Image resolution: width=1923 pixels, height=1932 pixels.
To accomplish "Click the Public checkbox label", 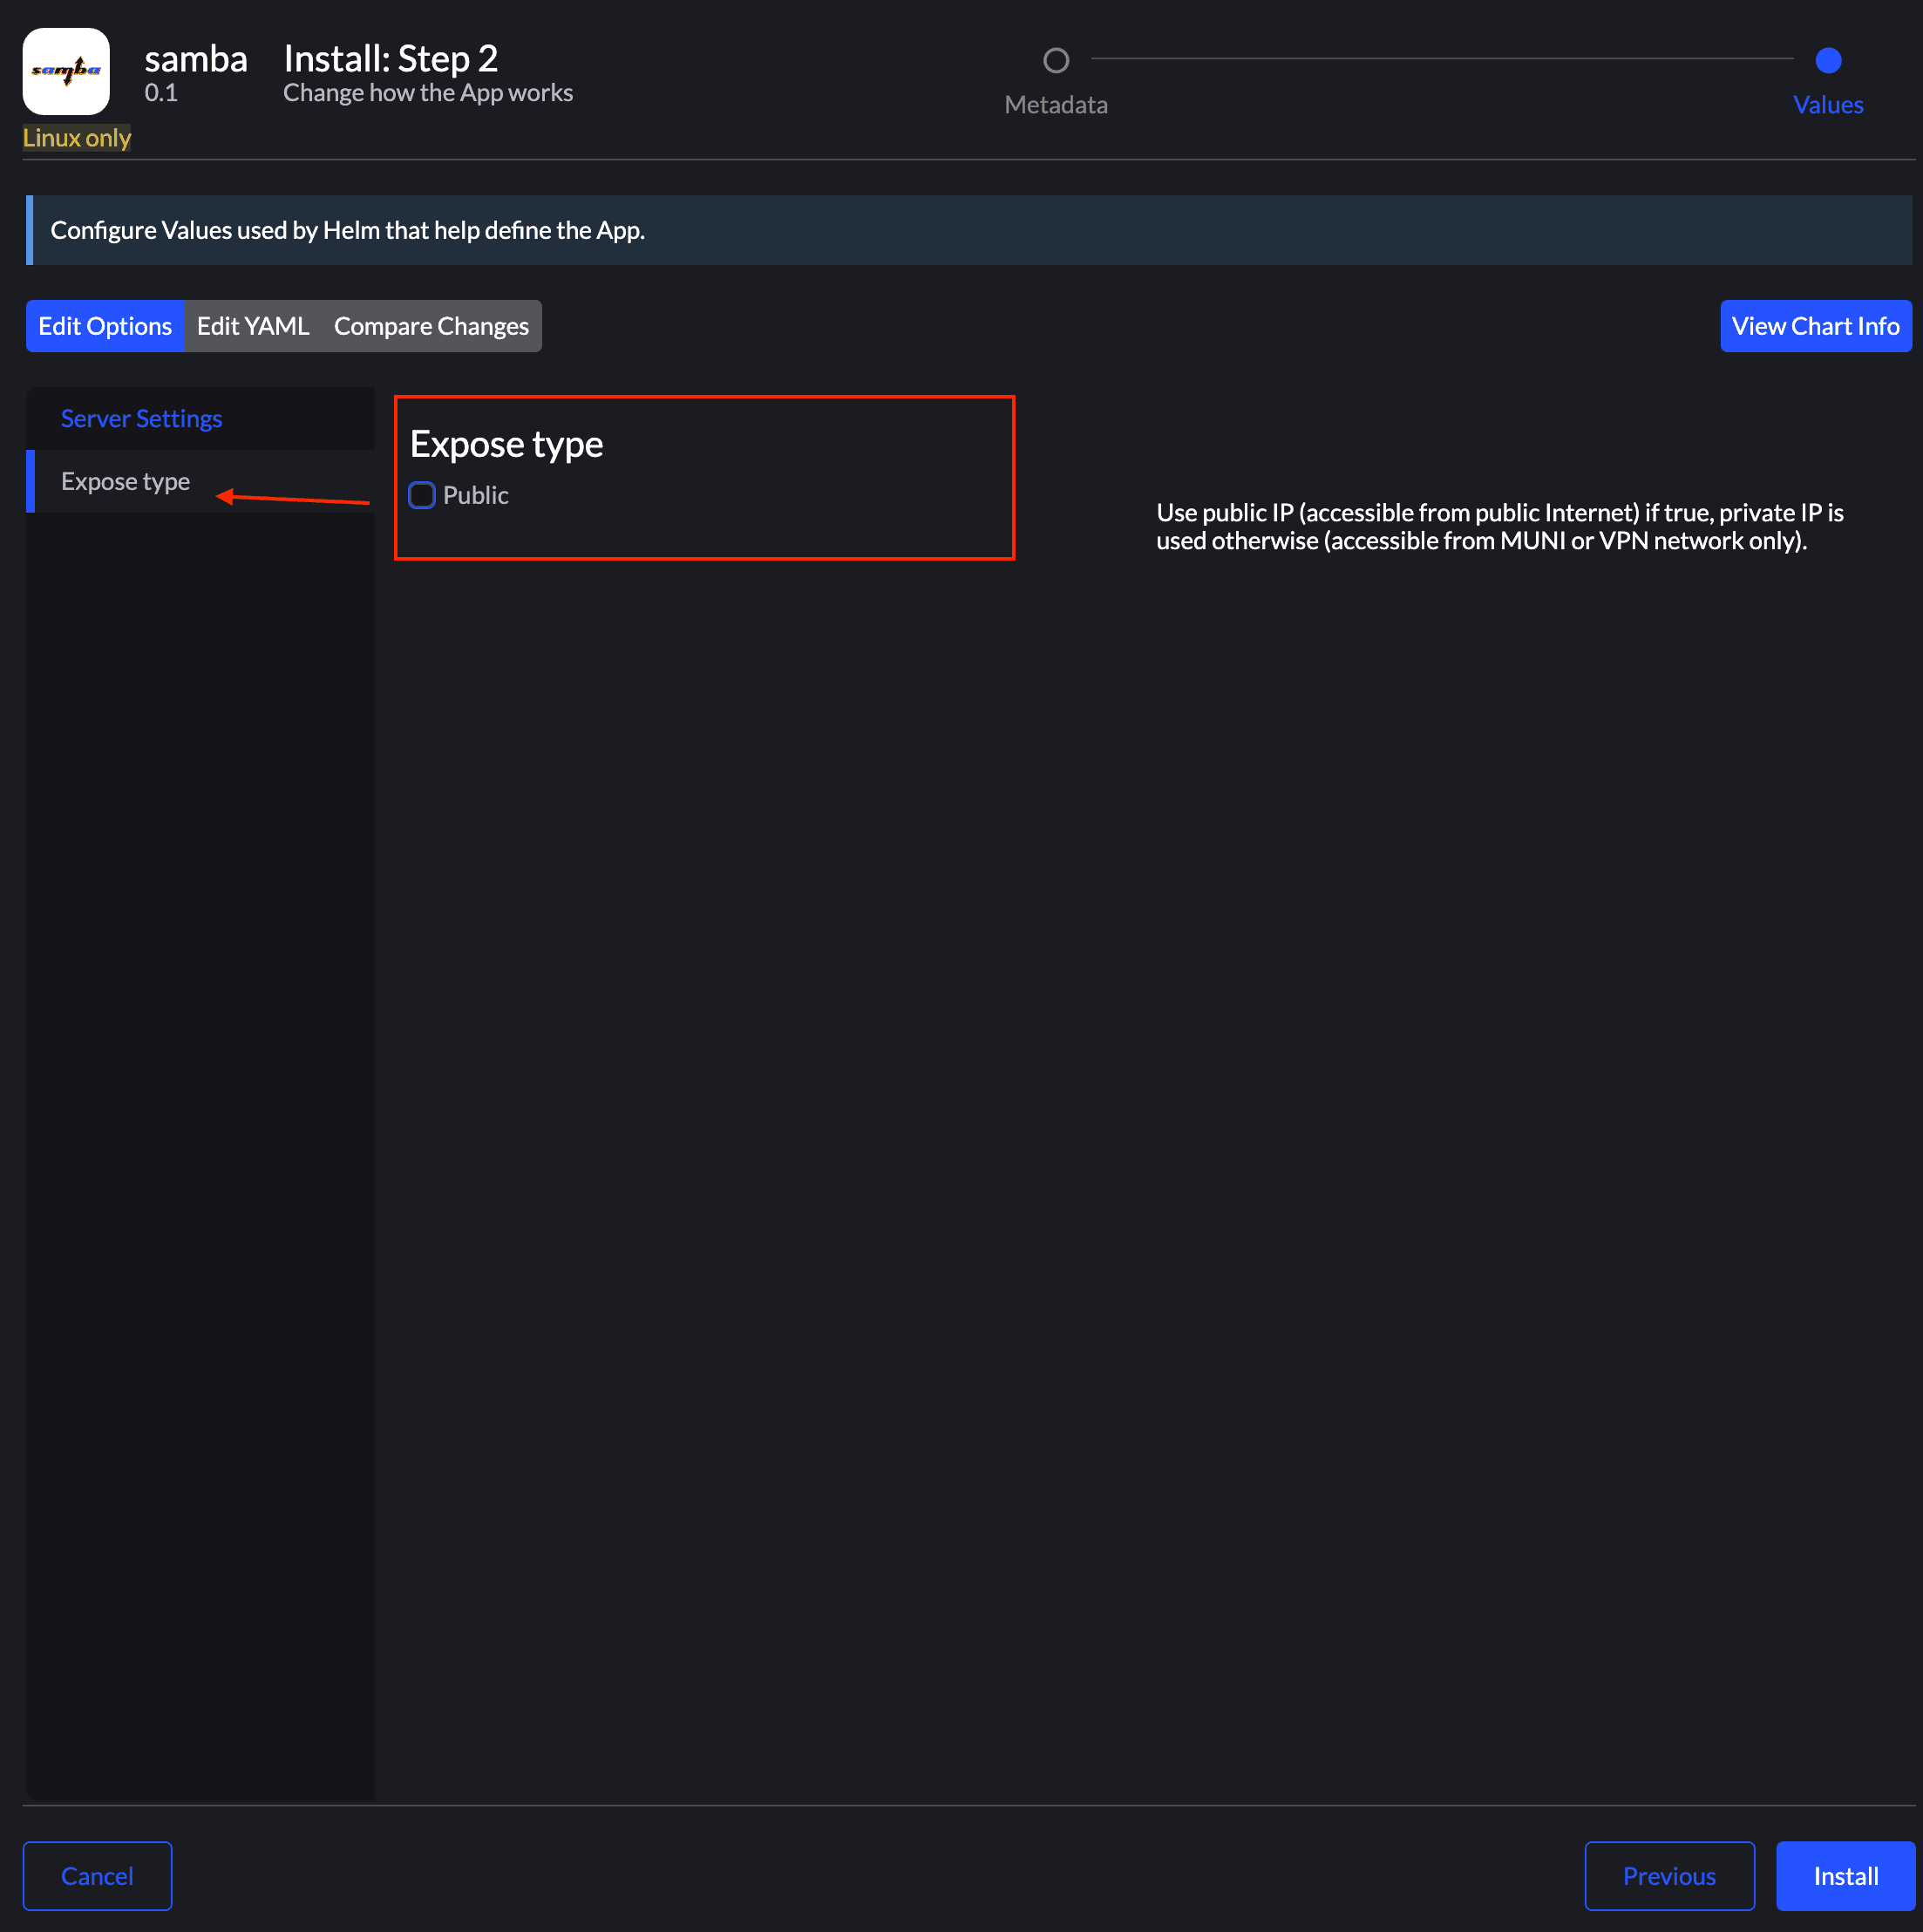I will [x=475, y=495].
